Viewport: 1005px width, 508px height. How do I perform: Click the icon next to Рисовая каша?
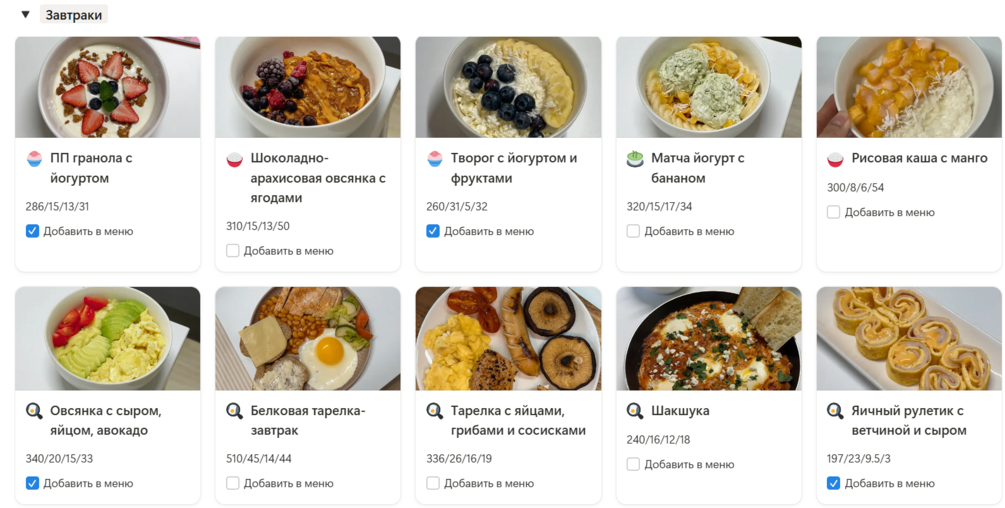835,158
